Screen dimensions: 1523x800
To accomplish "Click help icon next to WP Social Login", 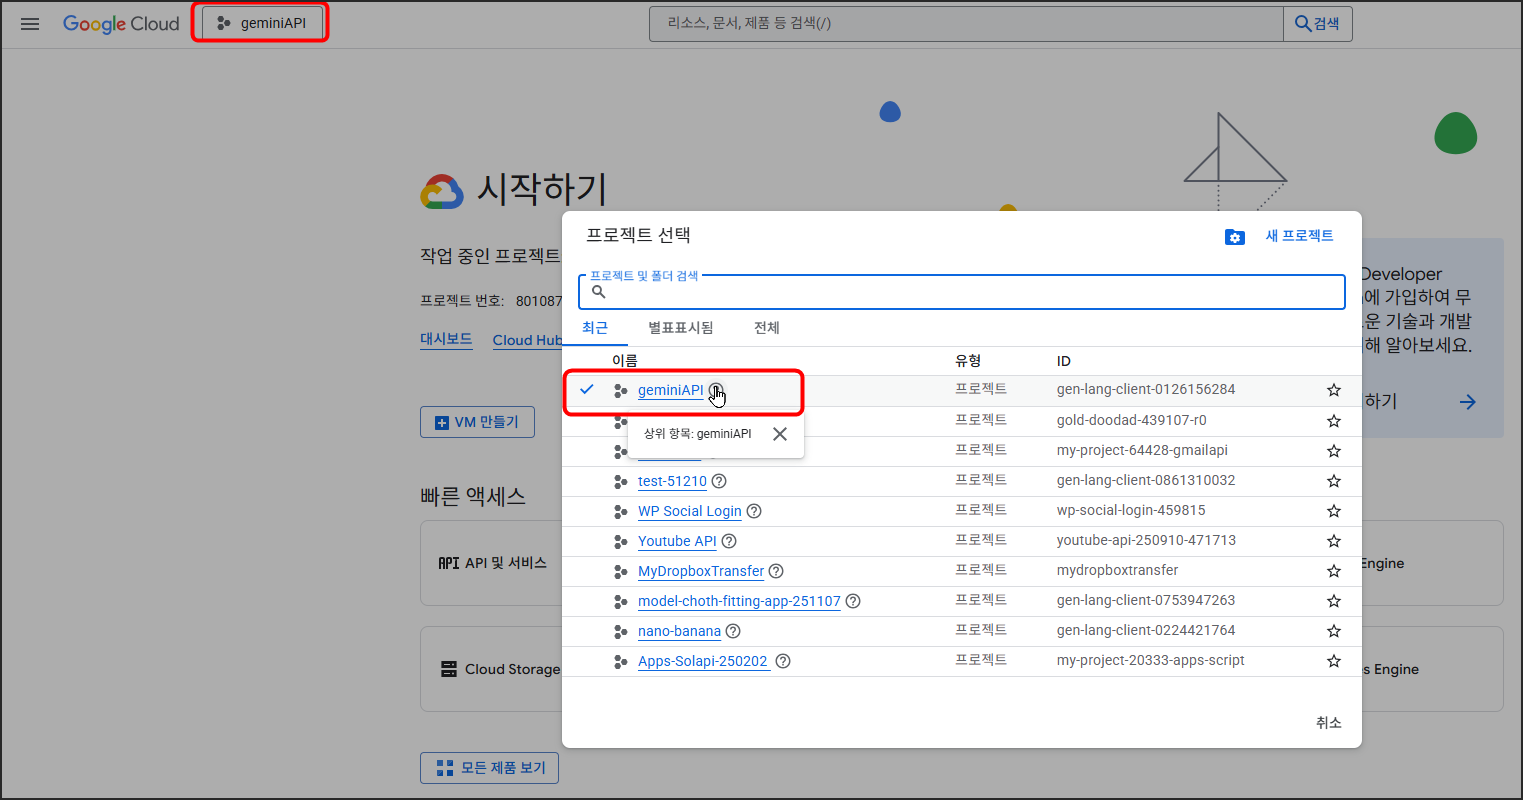I will (754, 511).
